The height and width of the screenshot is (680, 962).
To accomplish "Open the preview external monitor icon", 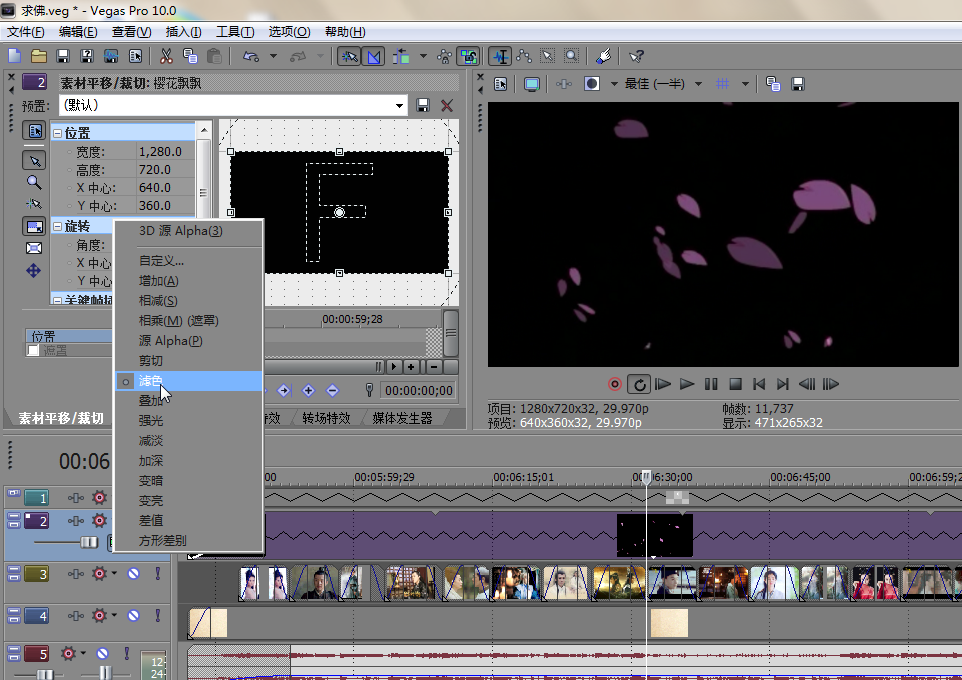I will coord(531,84).
